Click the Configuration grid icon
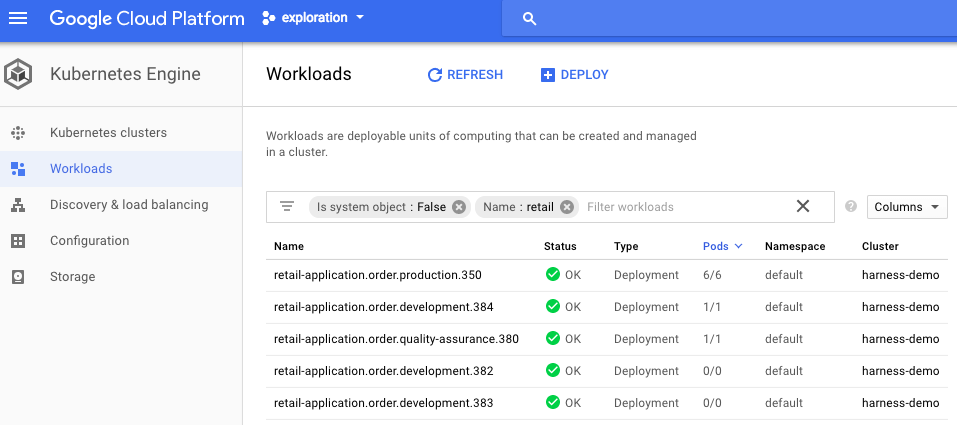This screenshot has width=957, height=425. point(18,241)
